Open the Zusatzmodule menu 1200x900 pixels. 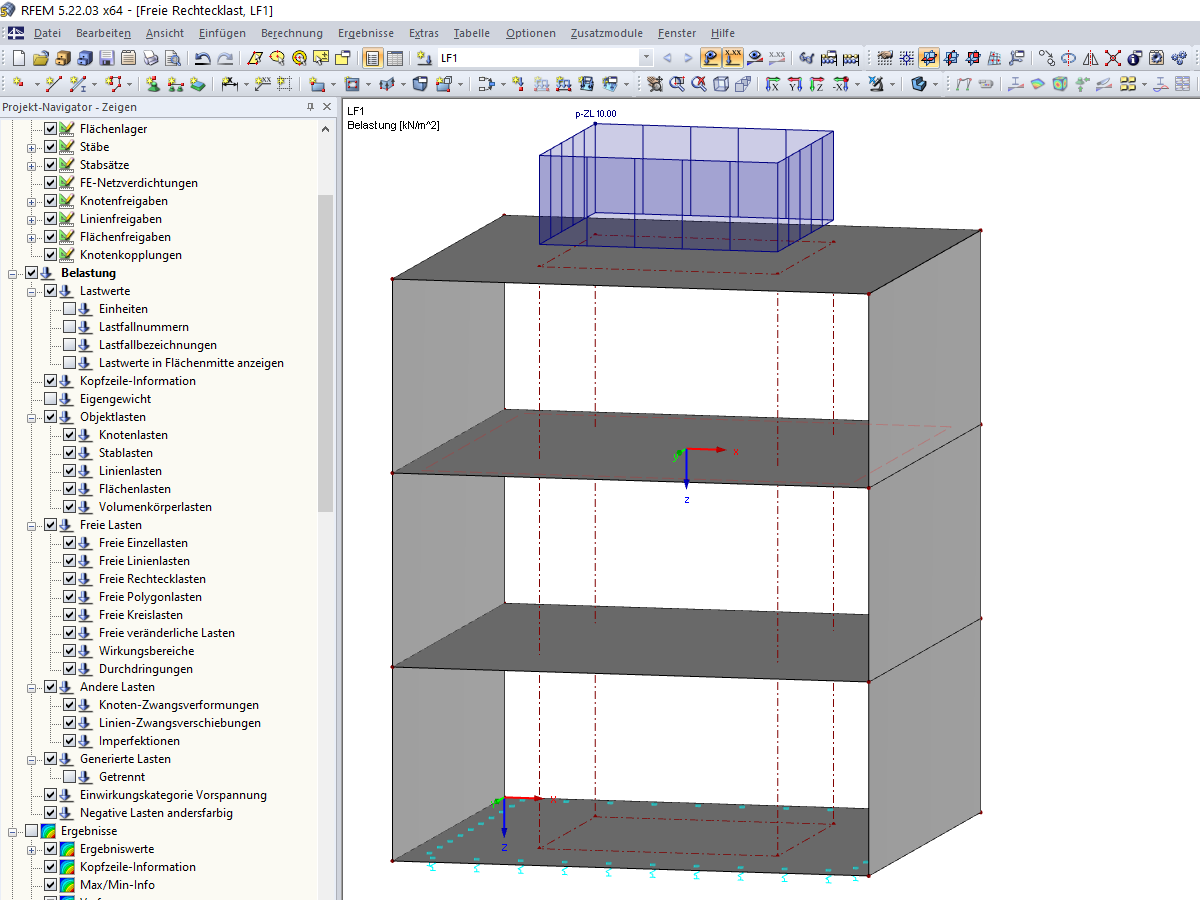(x=607, y=33)
